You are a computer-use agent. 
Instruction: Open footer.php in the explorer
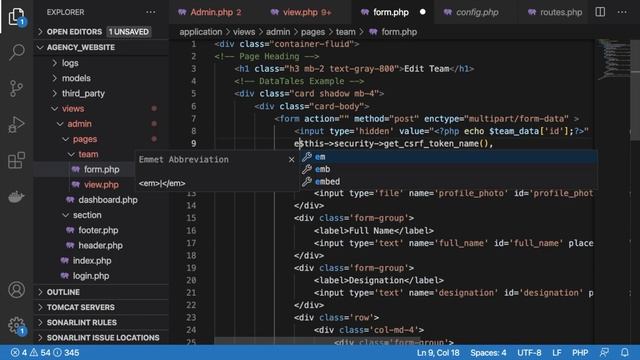101,230
